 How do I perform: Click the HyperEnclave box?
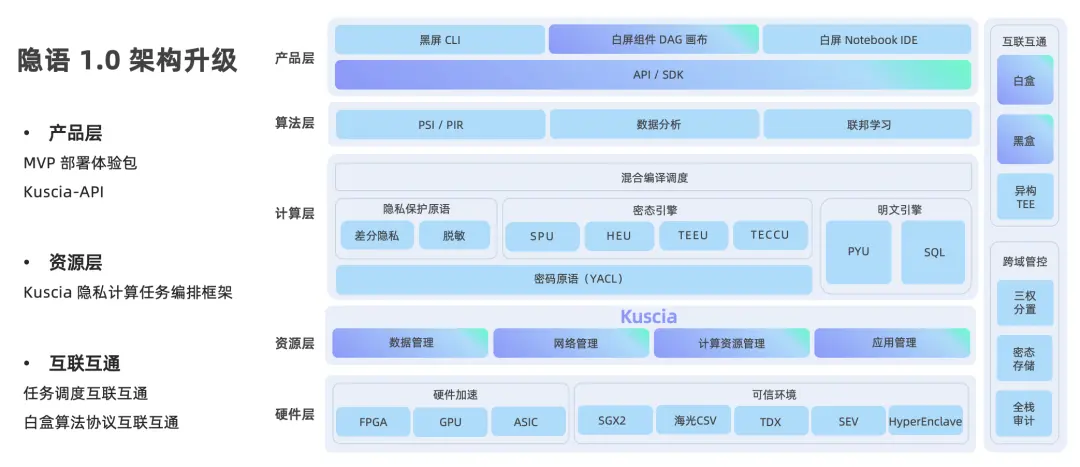tap(925, 422)
